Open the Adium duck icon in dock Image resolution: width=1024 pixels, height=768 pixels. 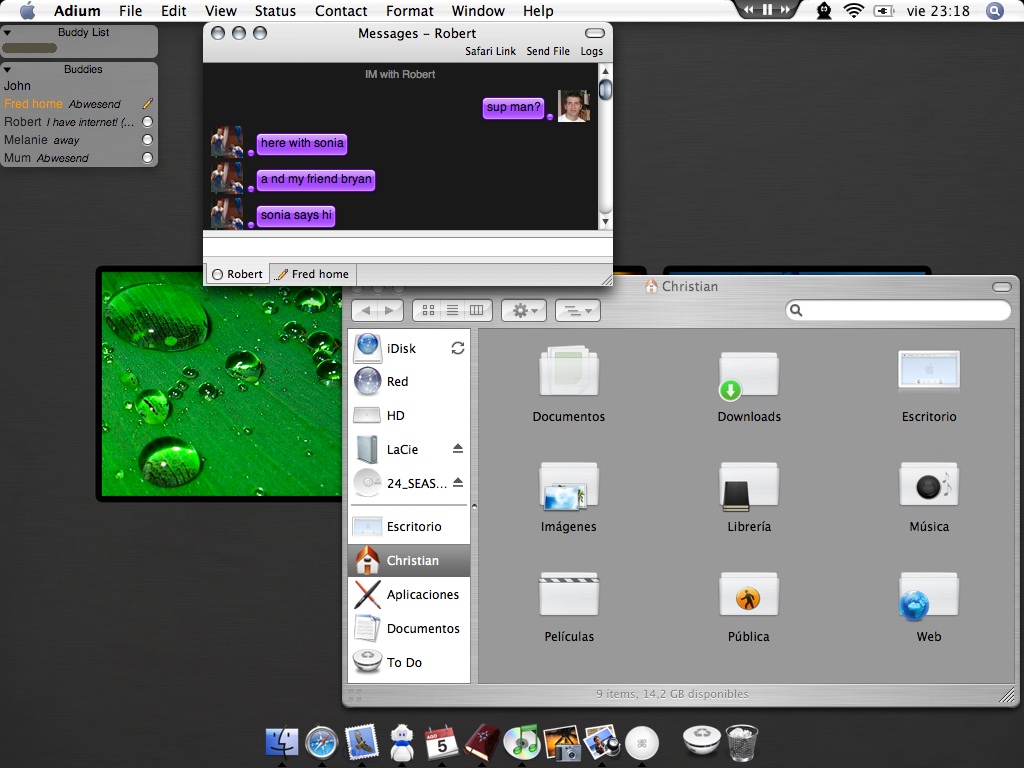click(x=401, y=743)
